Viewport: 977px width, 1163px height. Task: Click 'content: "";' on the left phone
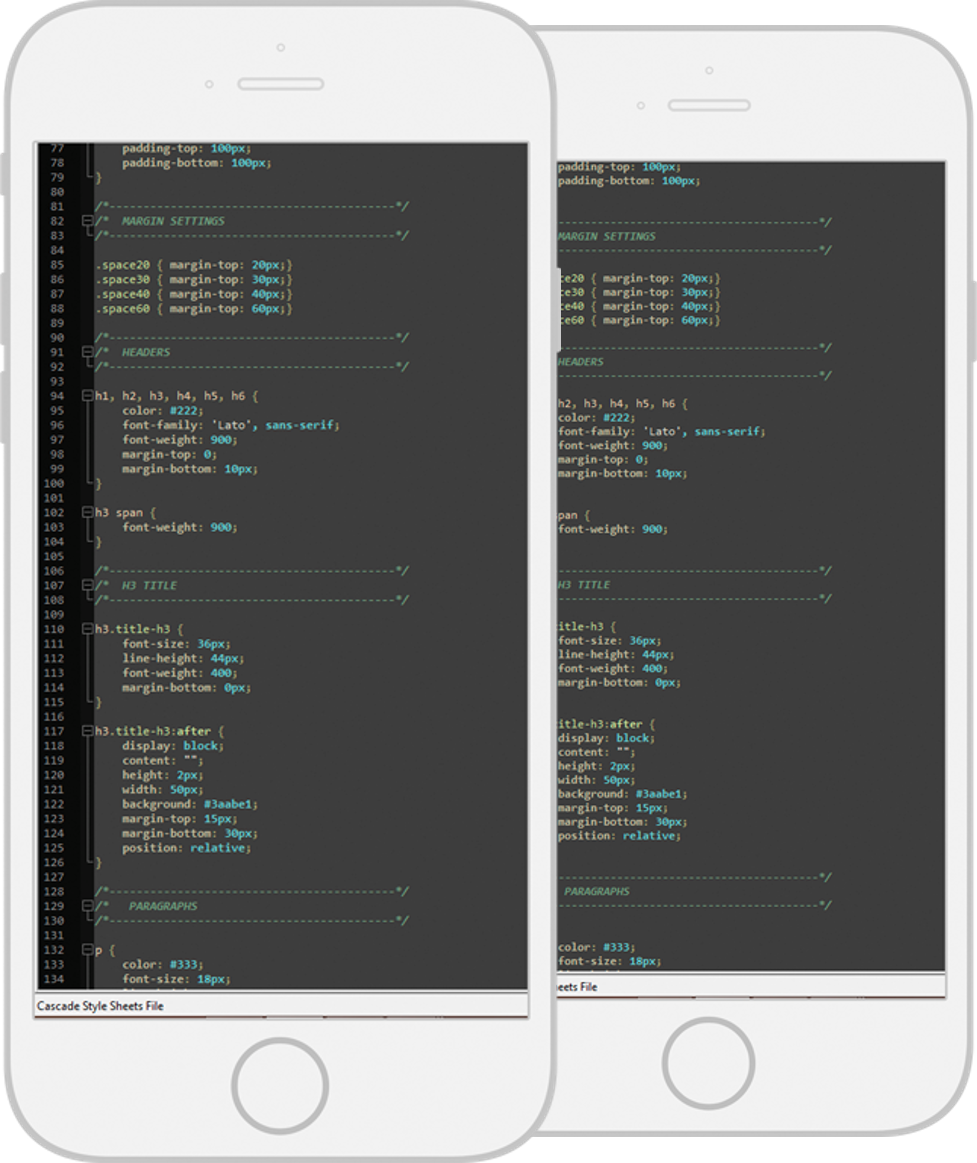(162, 760)
